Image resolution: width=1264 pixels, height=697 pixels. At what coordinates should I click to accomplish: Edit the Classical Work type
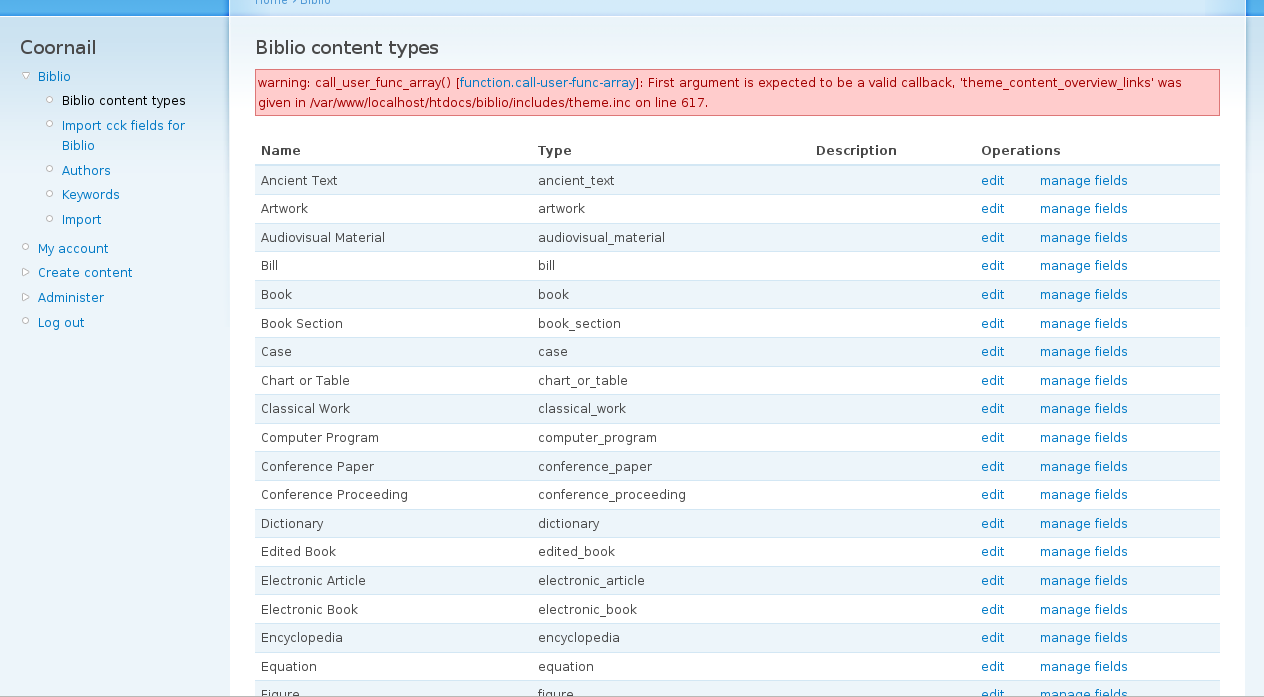coord(992,409)
